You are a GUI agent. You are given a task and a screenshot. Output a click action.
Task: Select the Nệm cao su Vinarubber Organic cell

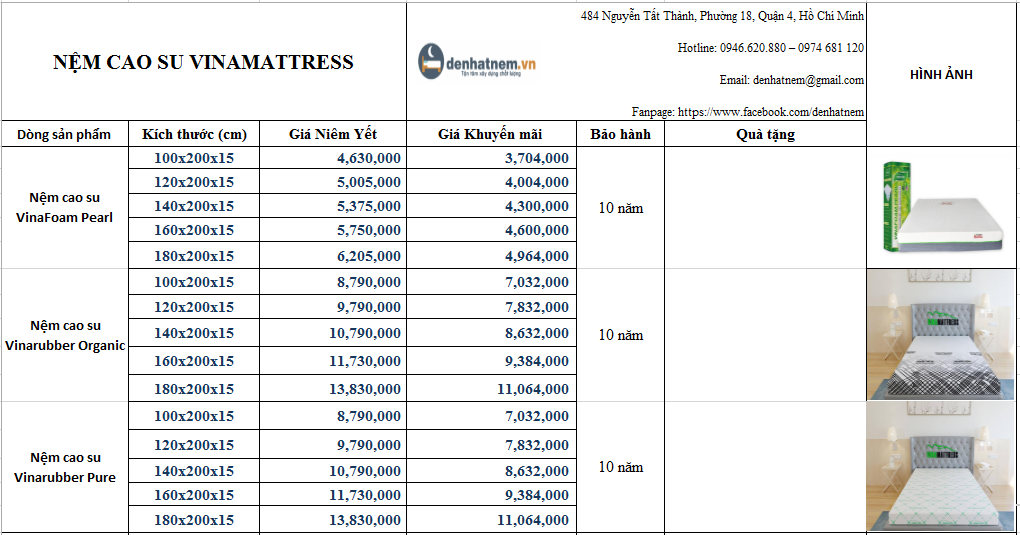tap(64, 335)
